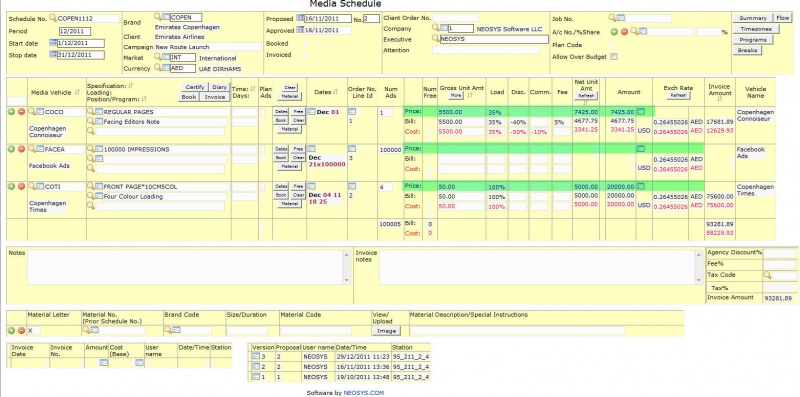Open Currency AED list popup icon

pos(166,68)
